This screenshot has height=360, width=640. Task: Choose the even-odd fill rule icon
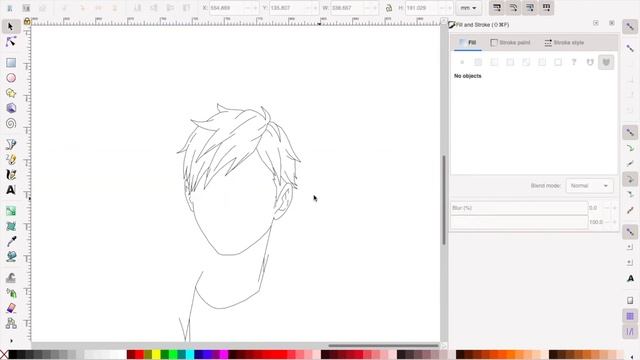tap(590, 62)
